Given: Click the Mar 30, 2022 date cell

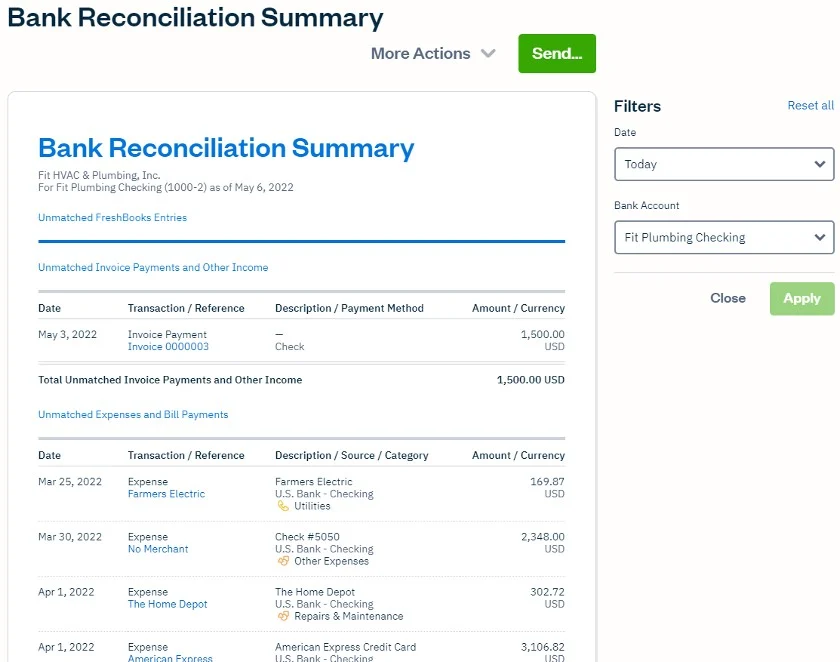Looking at the screenshot, I should click(70, 537).
